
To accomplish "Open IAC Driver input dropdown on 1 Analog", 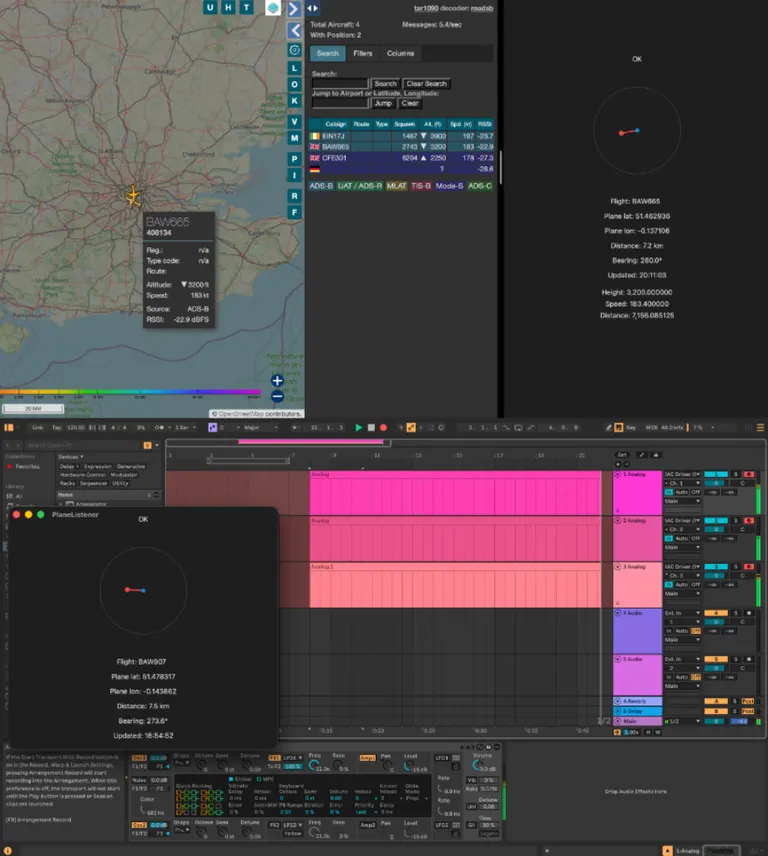I will tap(682, 474).
